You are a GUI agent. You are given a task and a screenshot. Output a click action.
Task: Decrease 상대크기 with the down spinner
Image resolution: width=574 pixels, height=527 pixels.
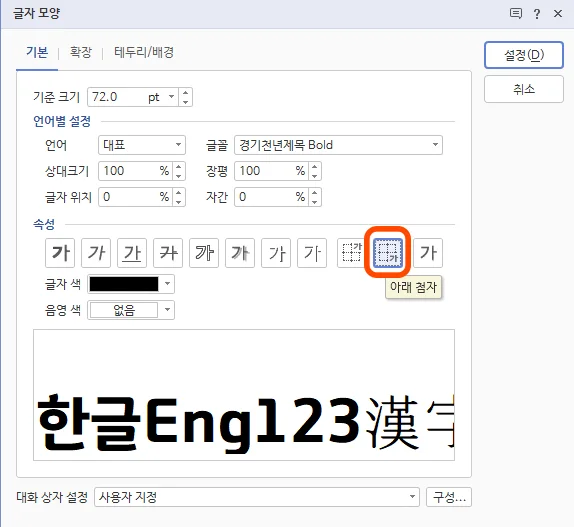tap(179, 176)
